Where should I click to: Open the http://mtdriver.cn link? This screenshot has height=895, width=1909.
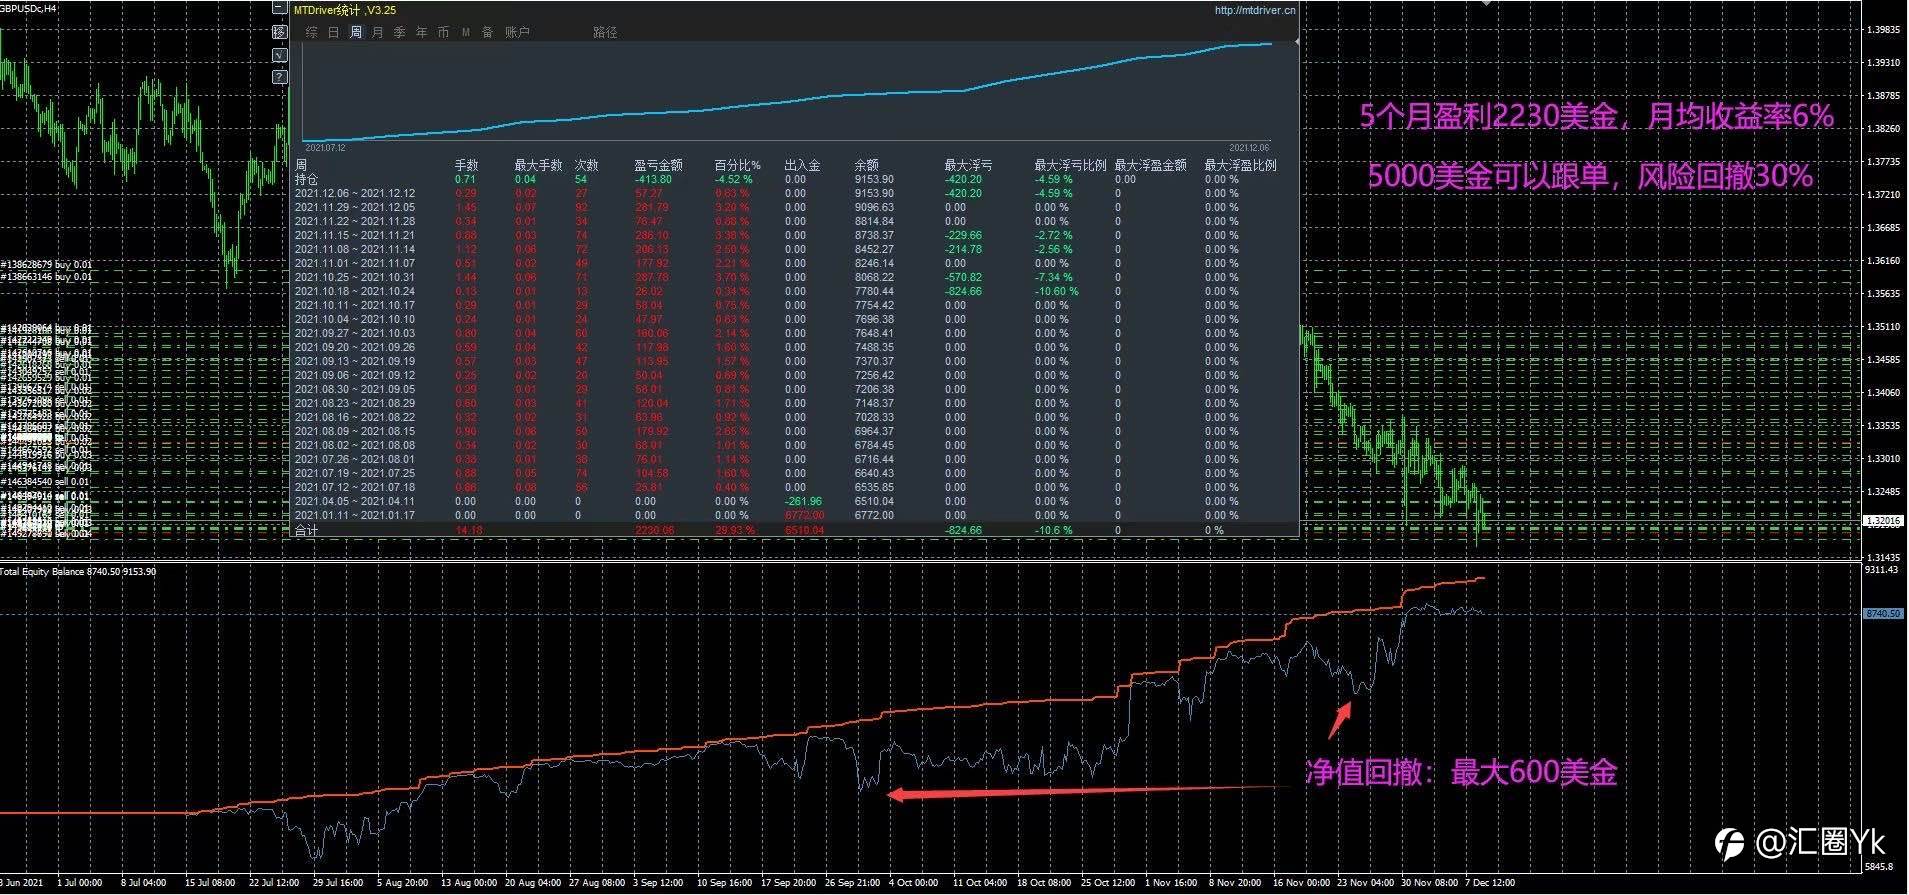point(1255,10)
